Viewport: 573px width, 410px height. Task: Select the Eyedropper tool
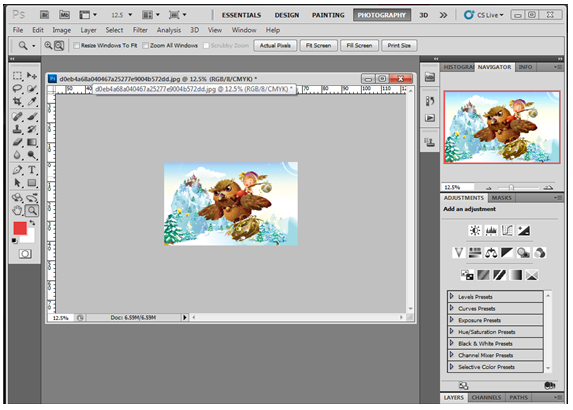(32, 101)
